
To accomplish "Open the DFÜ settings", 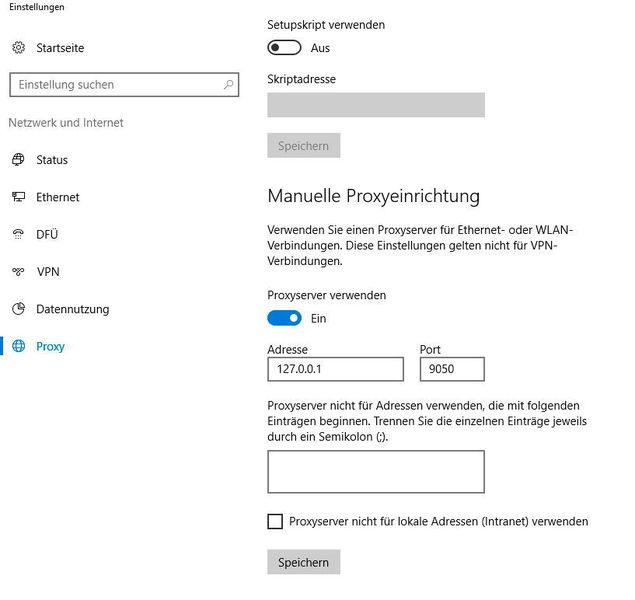I will [47, 234].
